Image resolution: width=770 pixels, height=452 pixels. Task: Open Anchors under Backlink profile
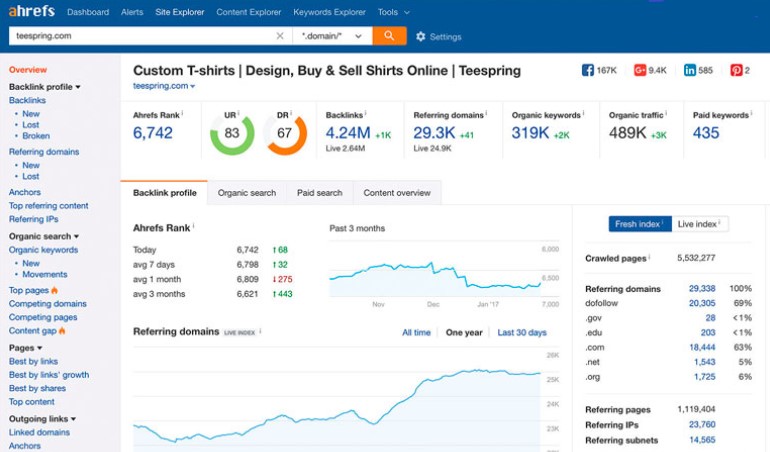tap(25, 192)
